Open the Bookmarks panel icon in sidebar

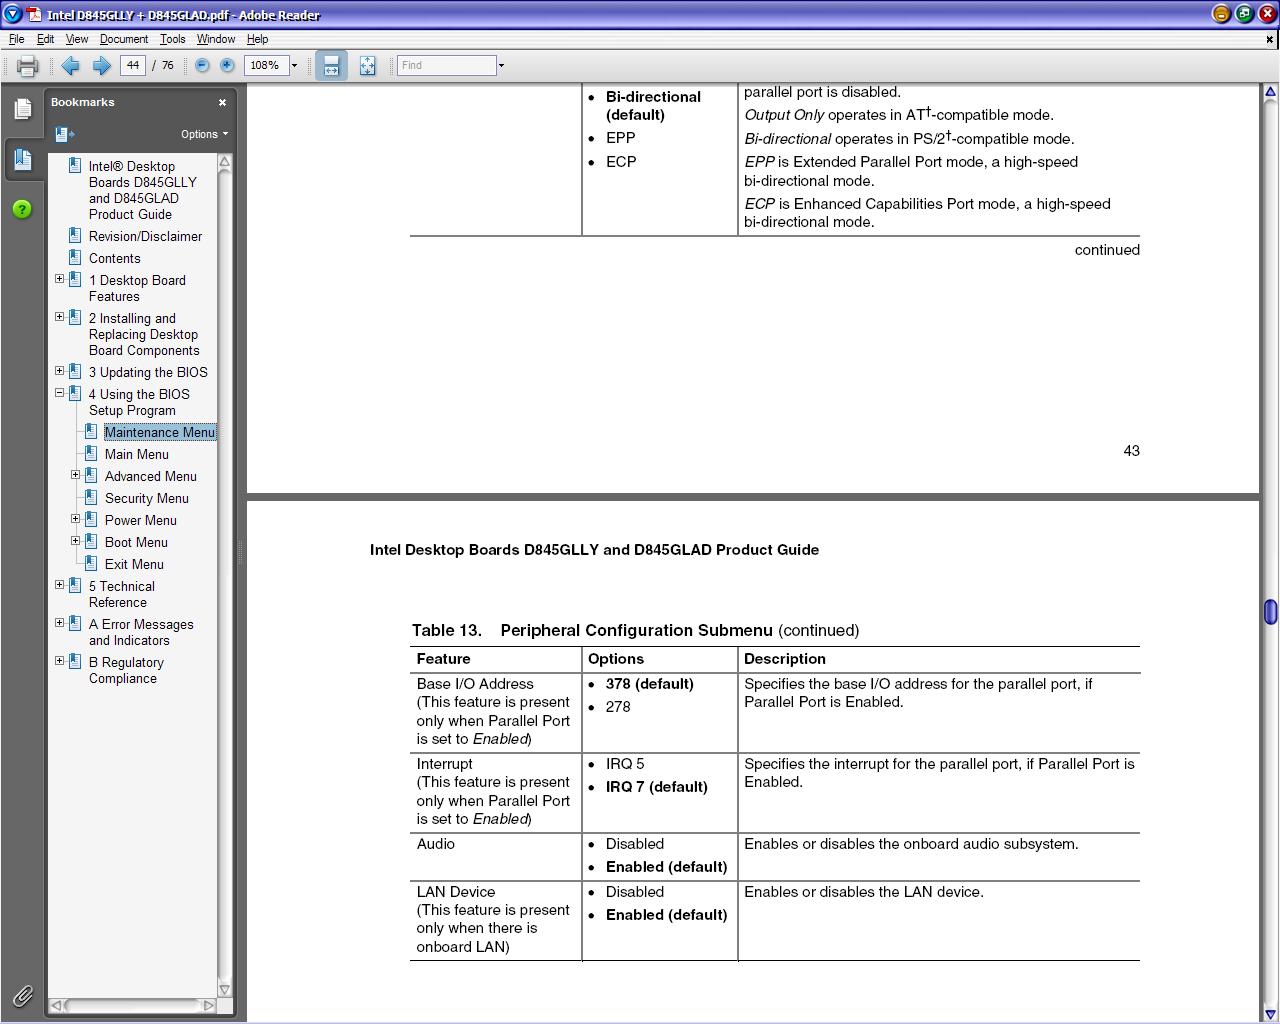click(x=22, y=160)
